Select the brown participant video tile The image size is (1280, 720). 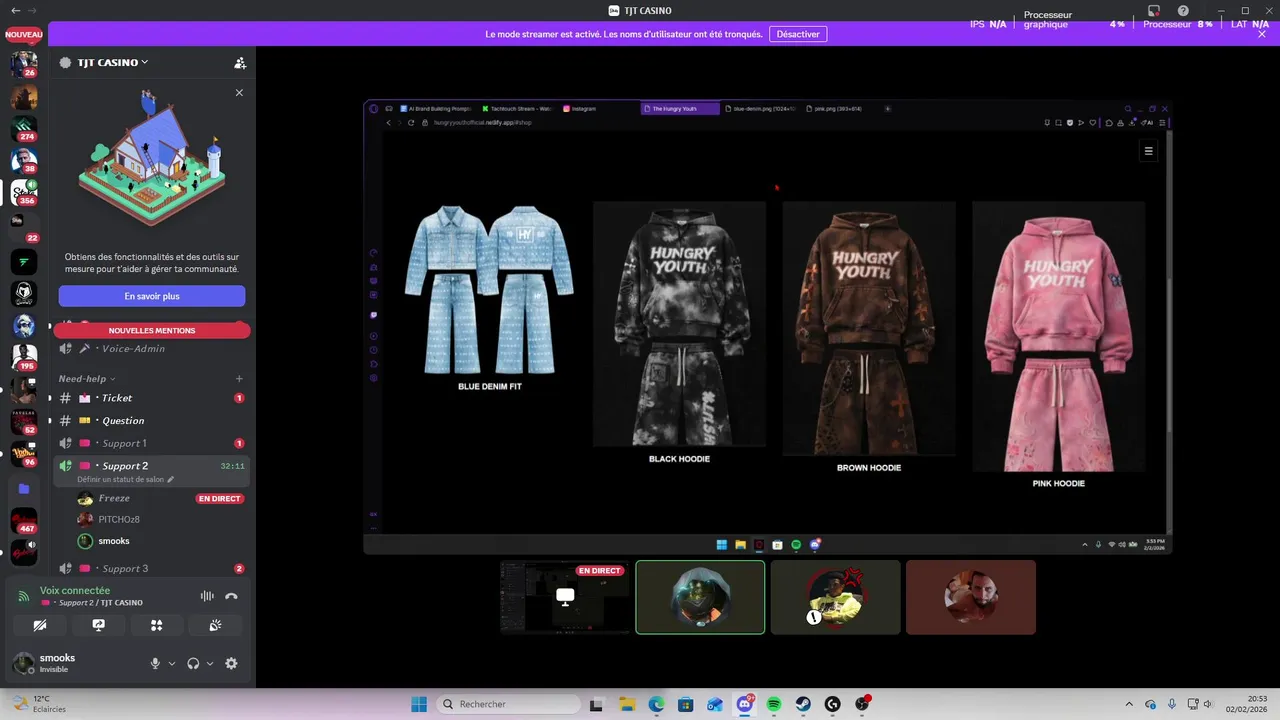click(971, 597)
